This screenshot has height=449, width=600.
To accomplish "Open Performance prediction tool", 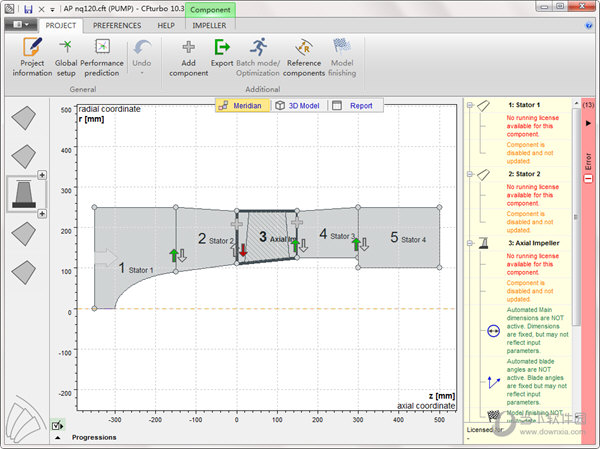I will [x=102, y=57].
